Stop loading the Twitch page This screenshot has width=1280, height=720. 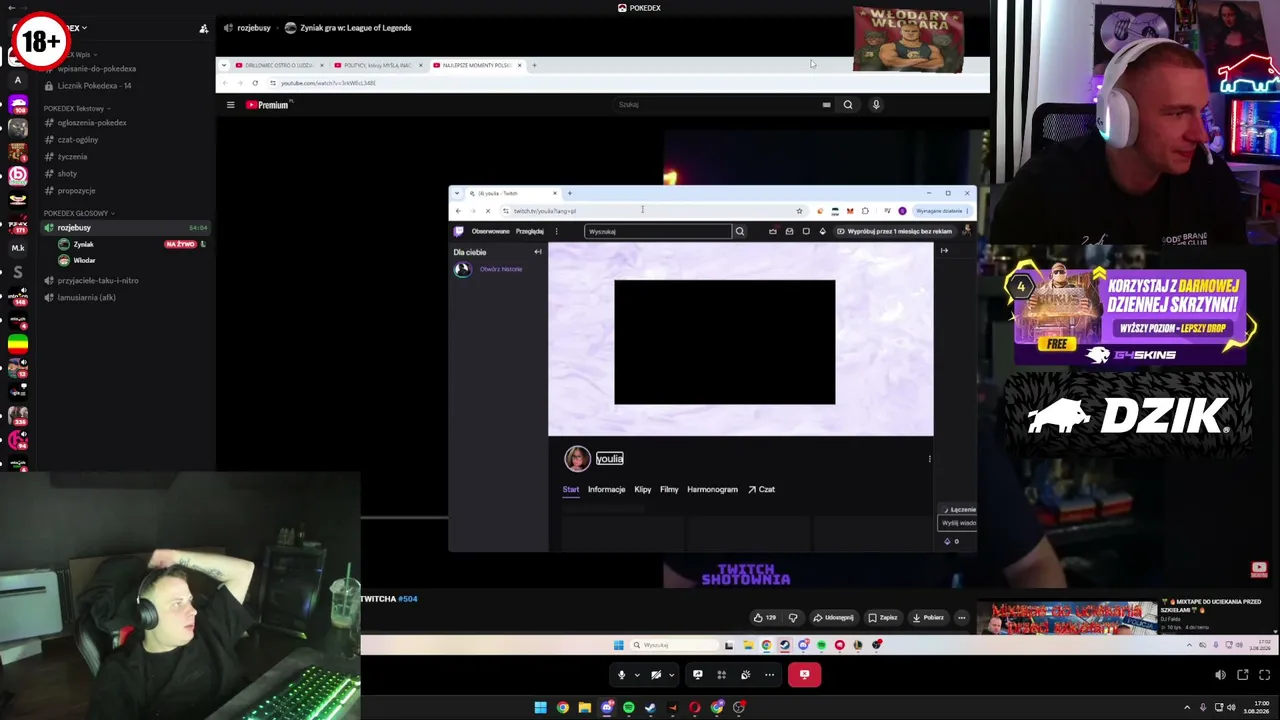(488, 211)
